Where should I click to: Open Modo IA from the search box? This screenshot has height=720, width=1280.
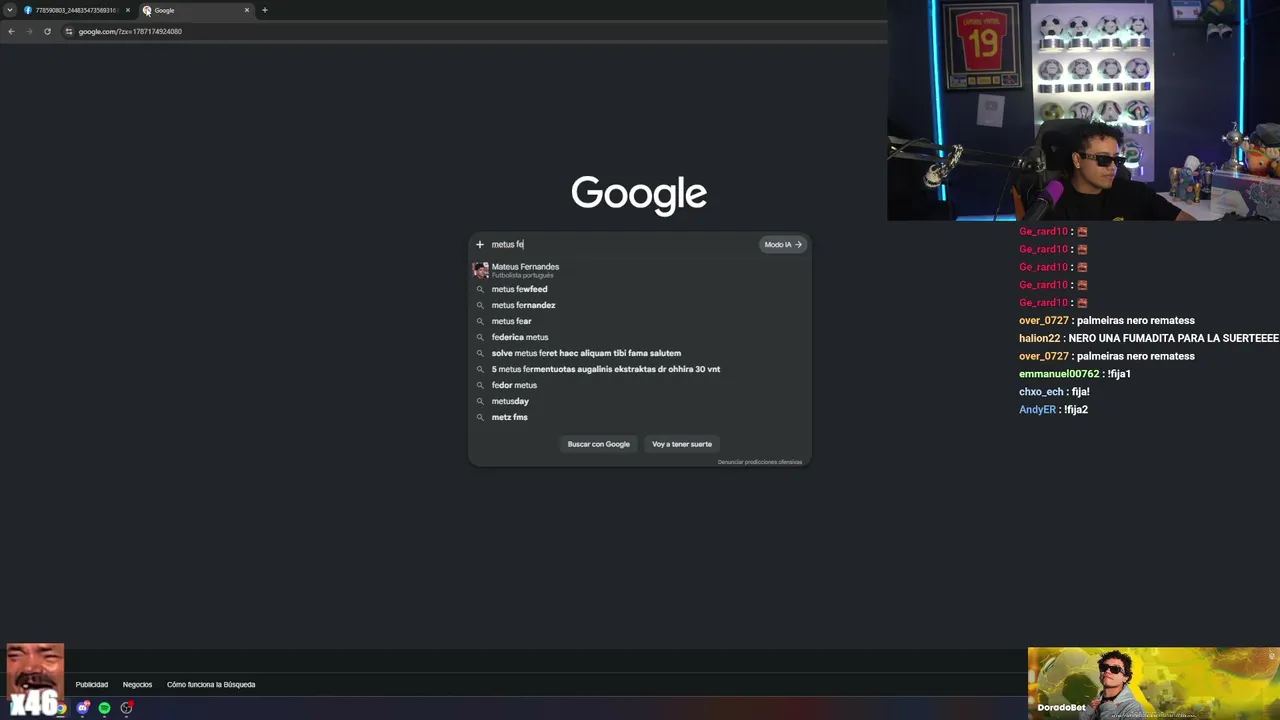click(x=783, y=244)
